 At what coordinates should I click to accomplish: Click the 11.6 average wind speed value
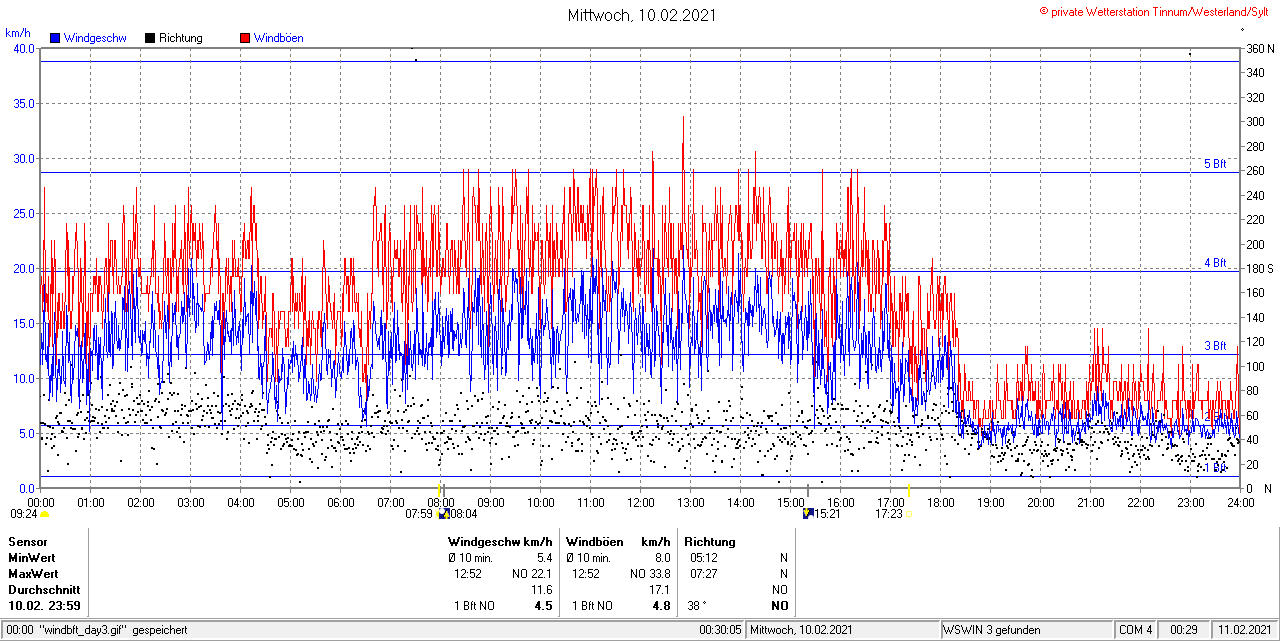(x=542, y=589)
